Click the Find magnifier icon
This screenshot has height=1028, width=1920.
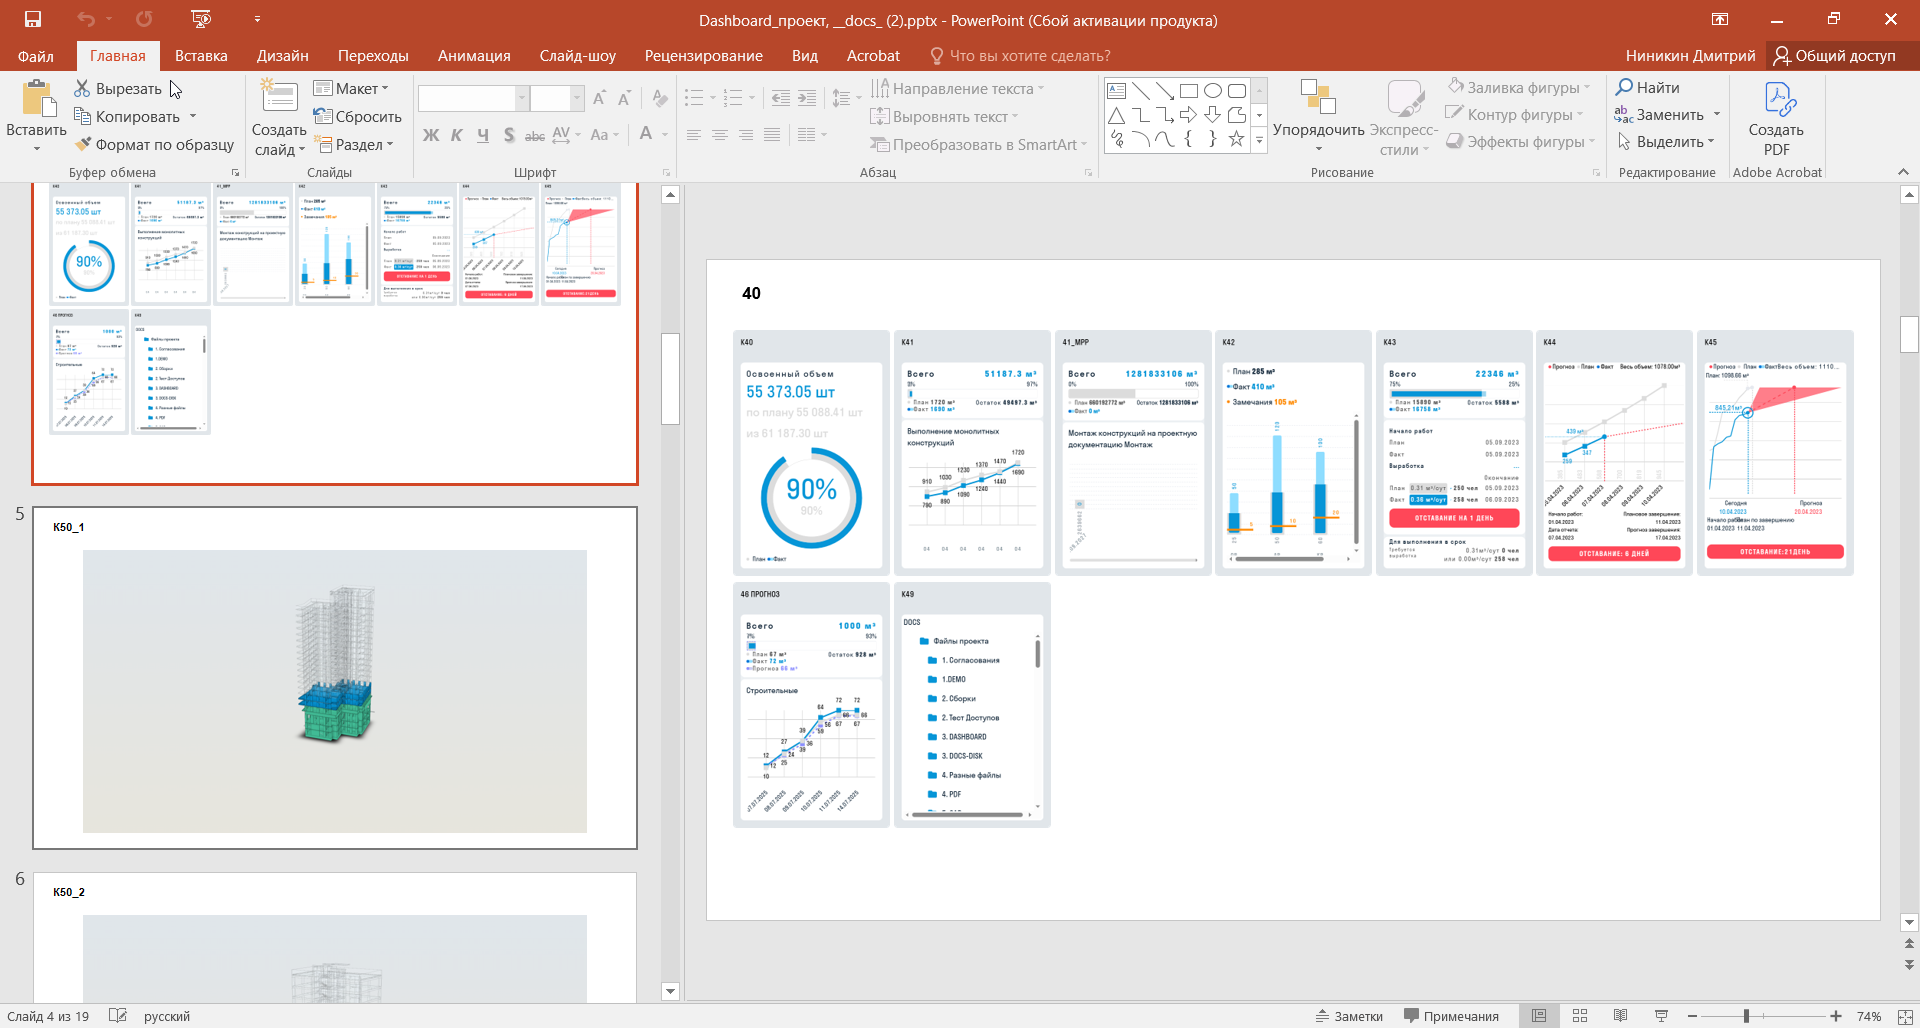(x=1624, y=88)
